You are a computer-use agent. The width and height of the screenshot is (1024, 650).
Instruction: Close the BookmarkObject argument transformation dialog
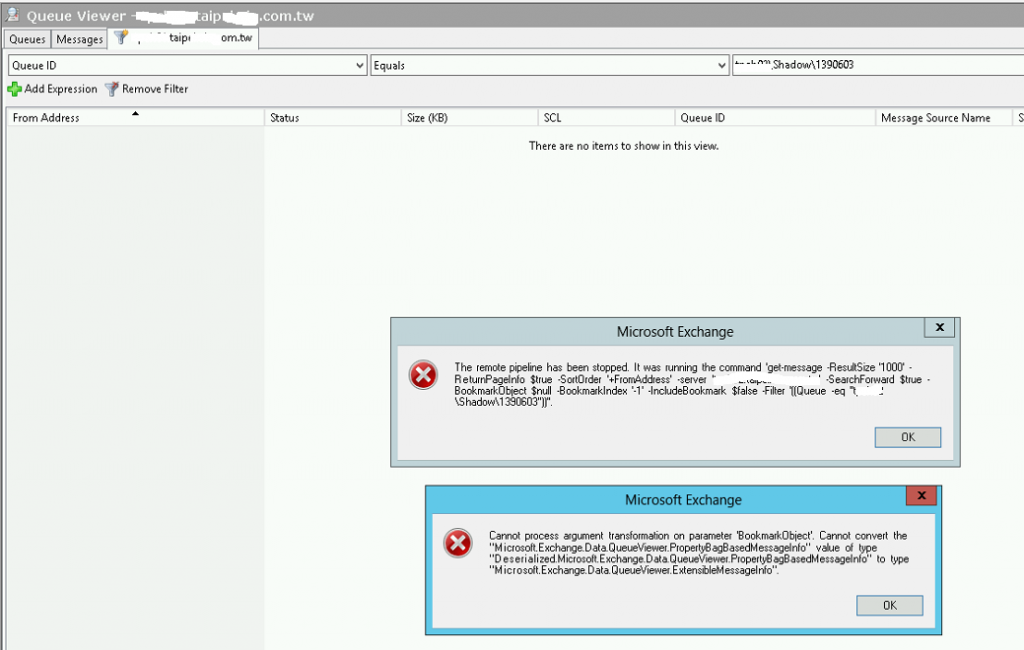click(x=921, y=495)
